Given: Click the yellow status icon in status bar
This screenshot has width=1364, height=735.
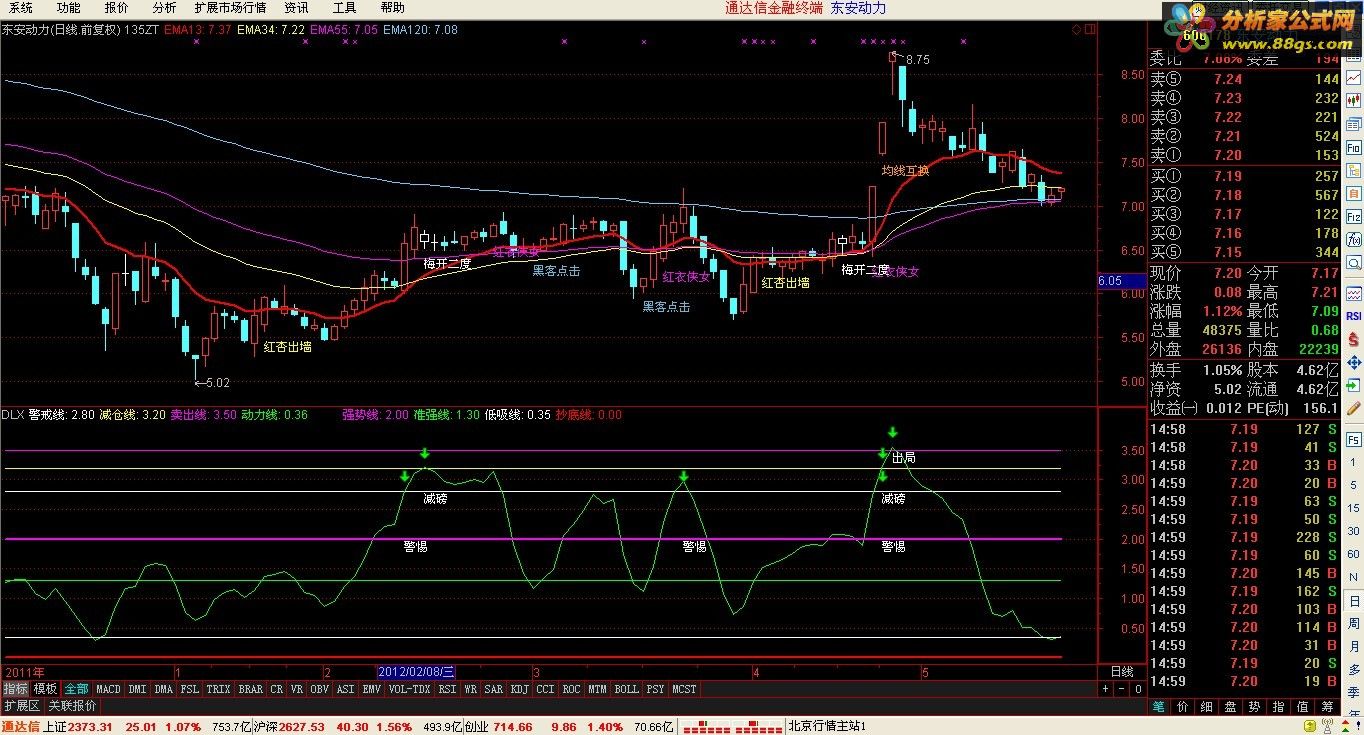Looking at the screenshot, I should 1308,726.
